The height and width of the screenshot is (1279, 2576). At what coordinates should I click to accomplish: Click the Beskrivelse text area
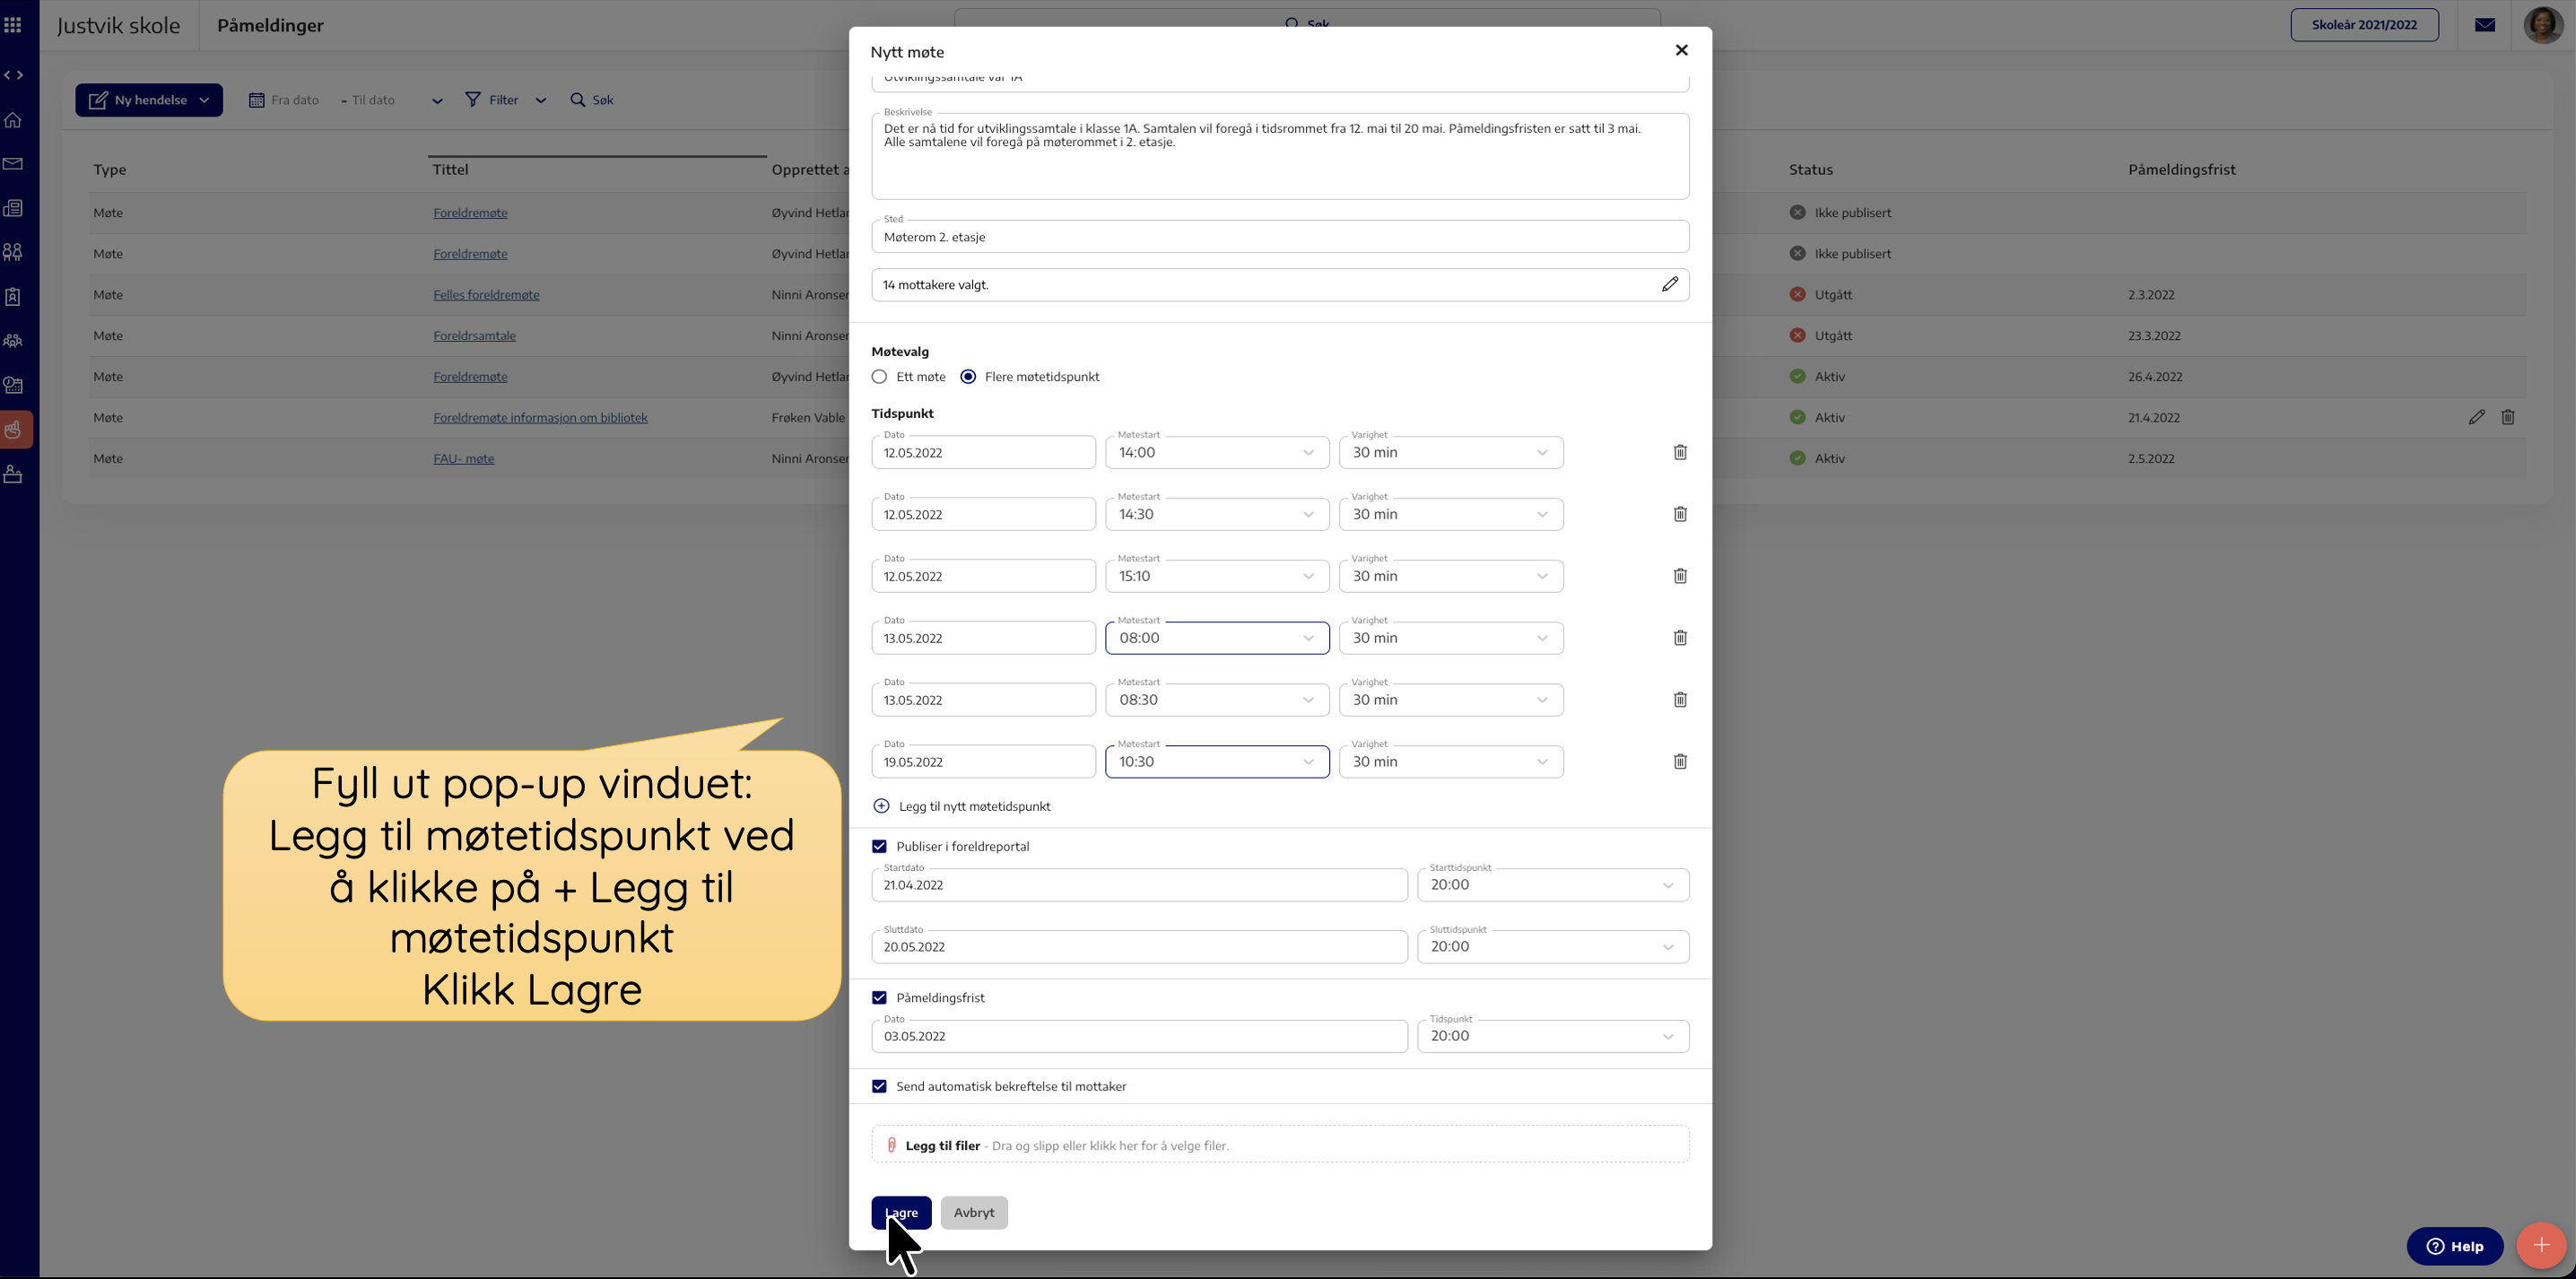click(1280, 156)
